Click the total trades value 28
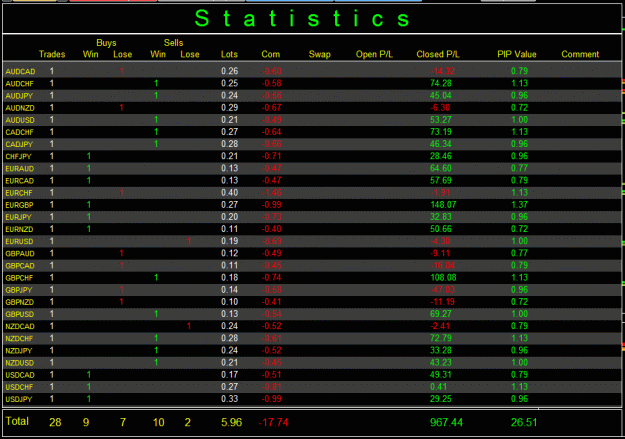The image size is (625, 439). pos(55,422)
